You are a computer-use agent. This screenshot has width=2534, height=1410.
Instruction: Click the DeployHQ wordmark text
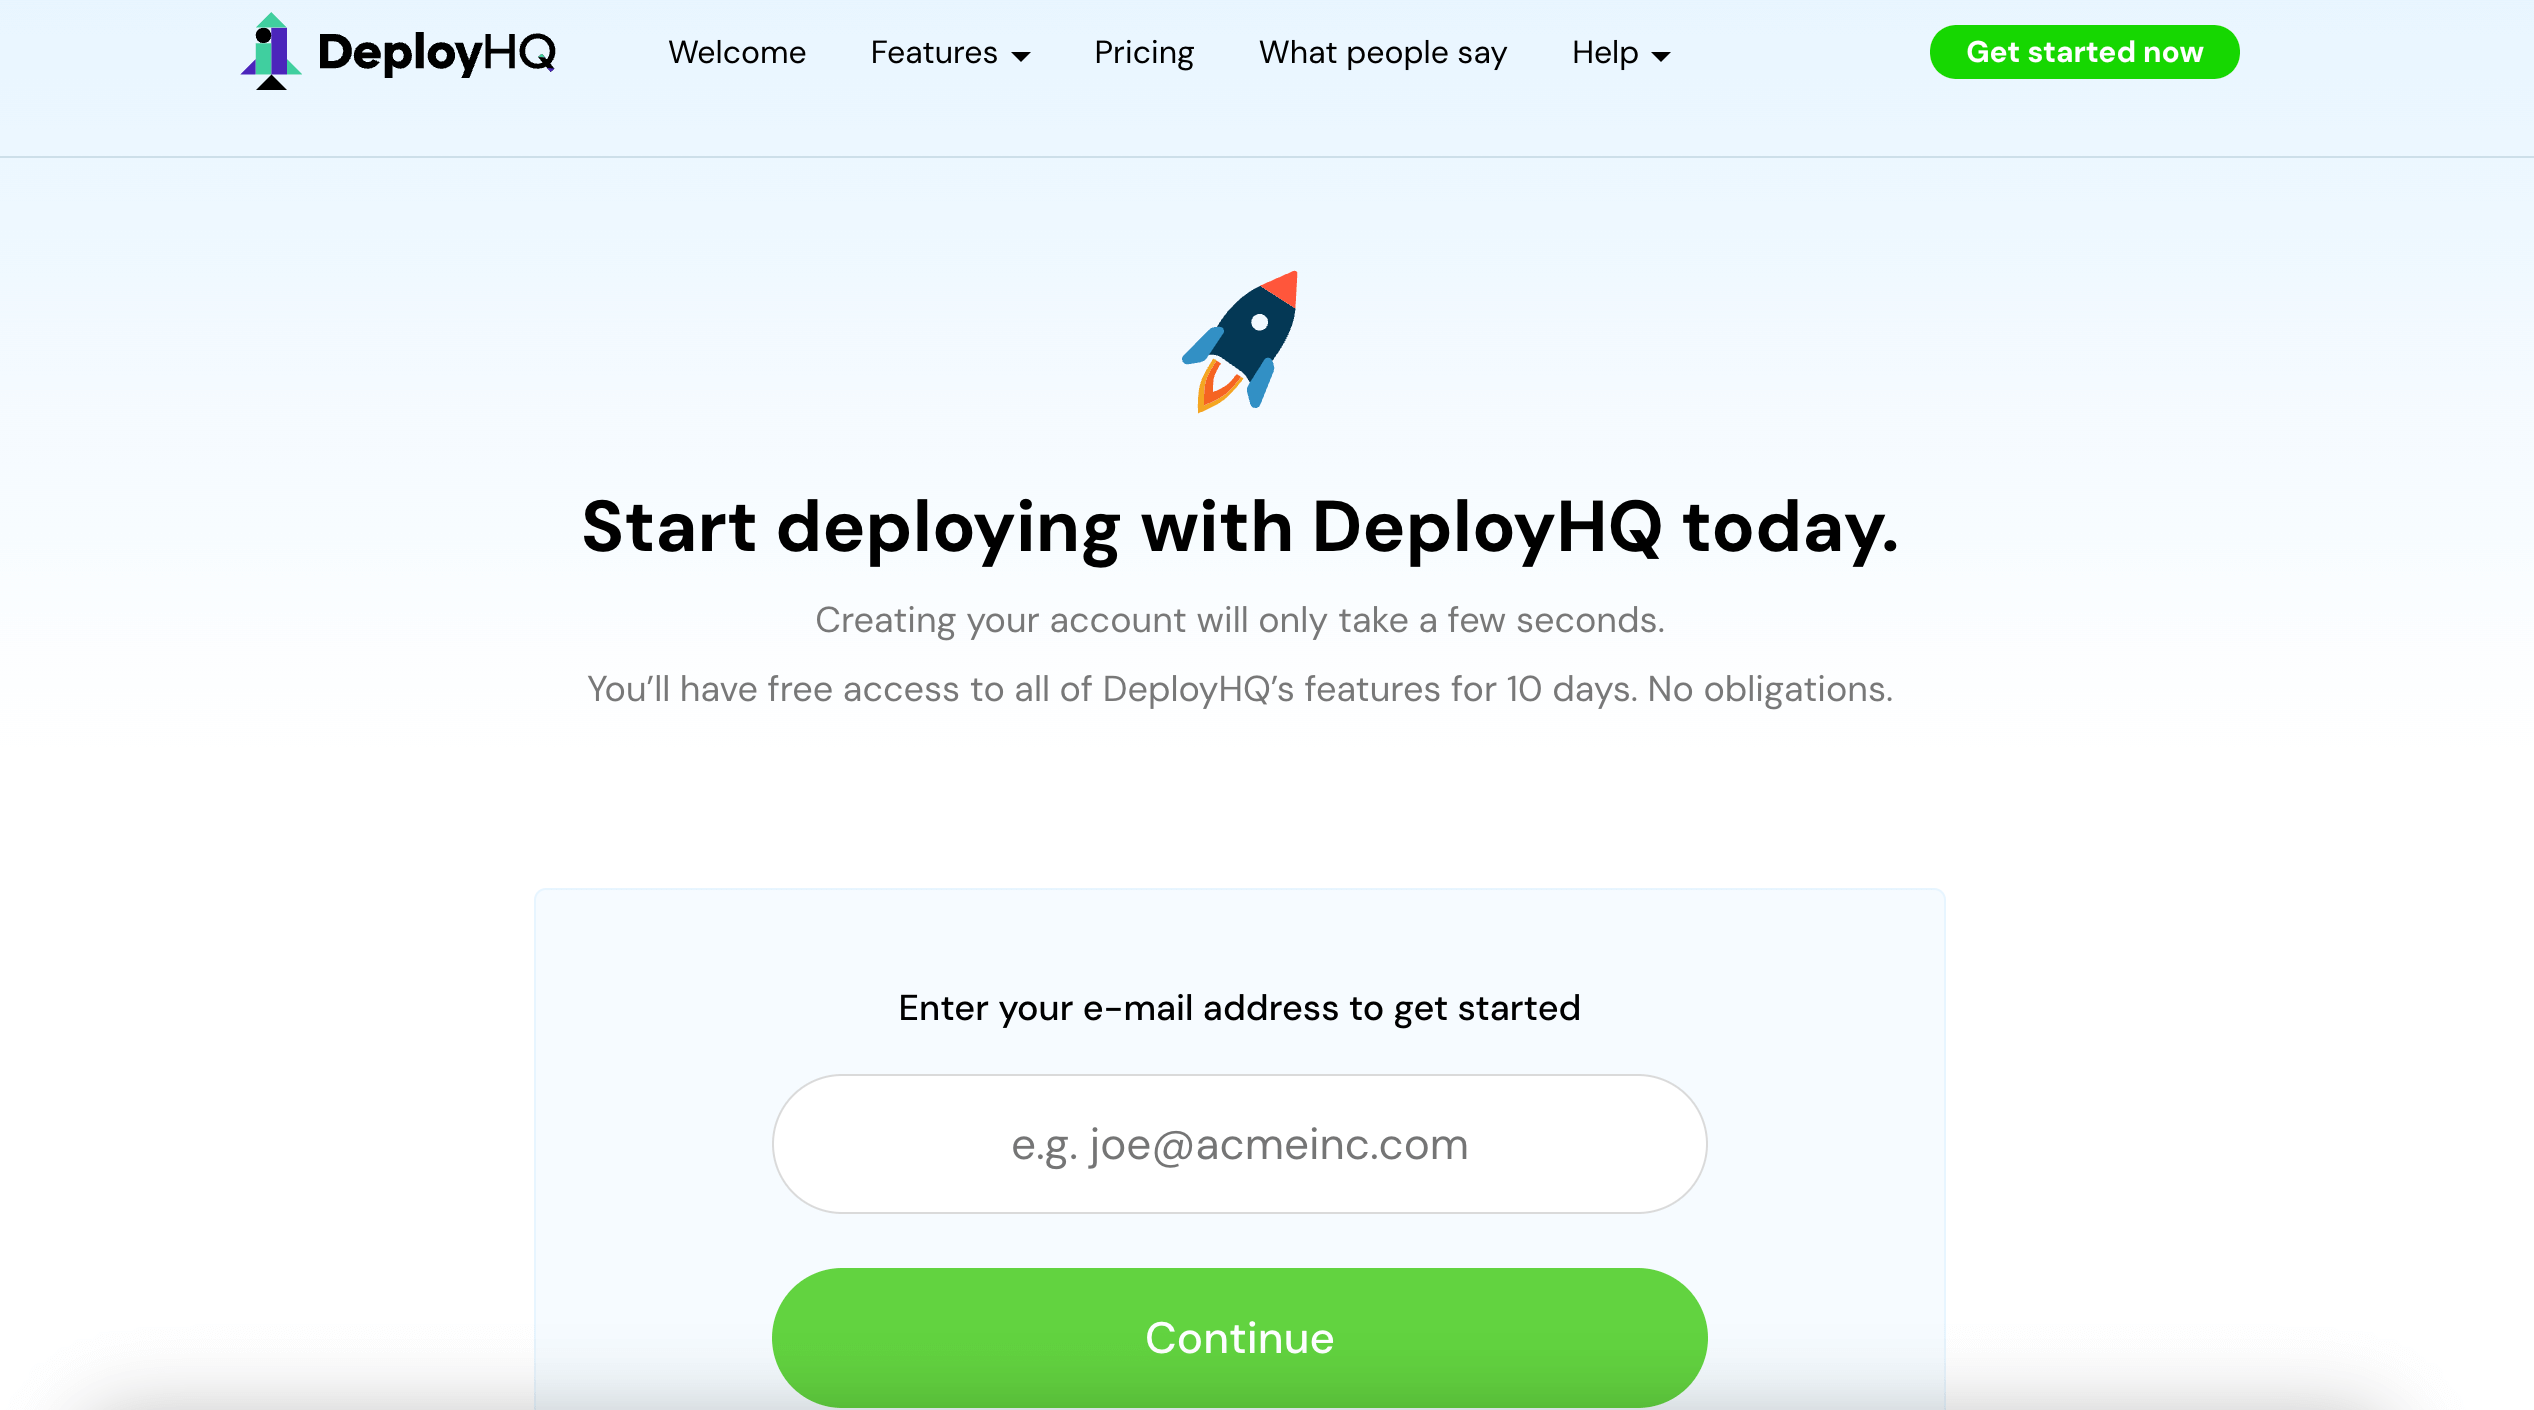pos(436,52)
